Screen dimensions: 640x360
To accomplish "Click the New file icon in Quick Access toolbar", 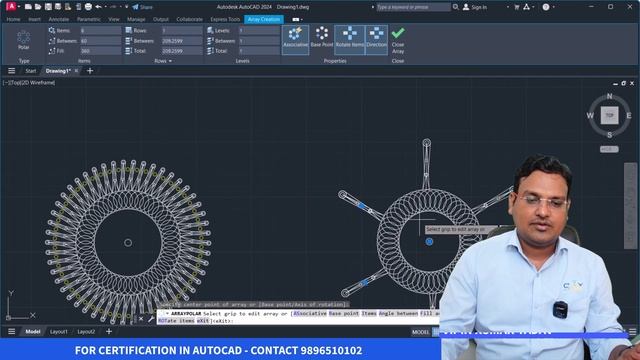I will click(x=28, y=7).
